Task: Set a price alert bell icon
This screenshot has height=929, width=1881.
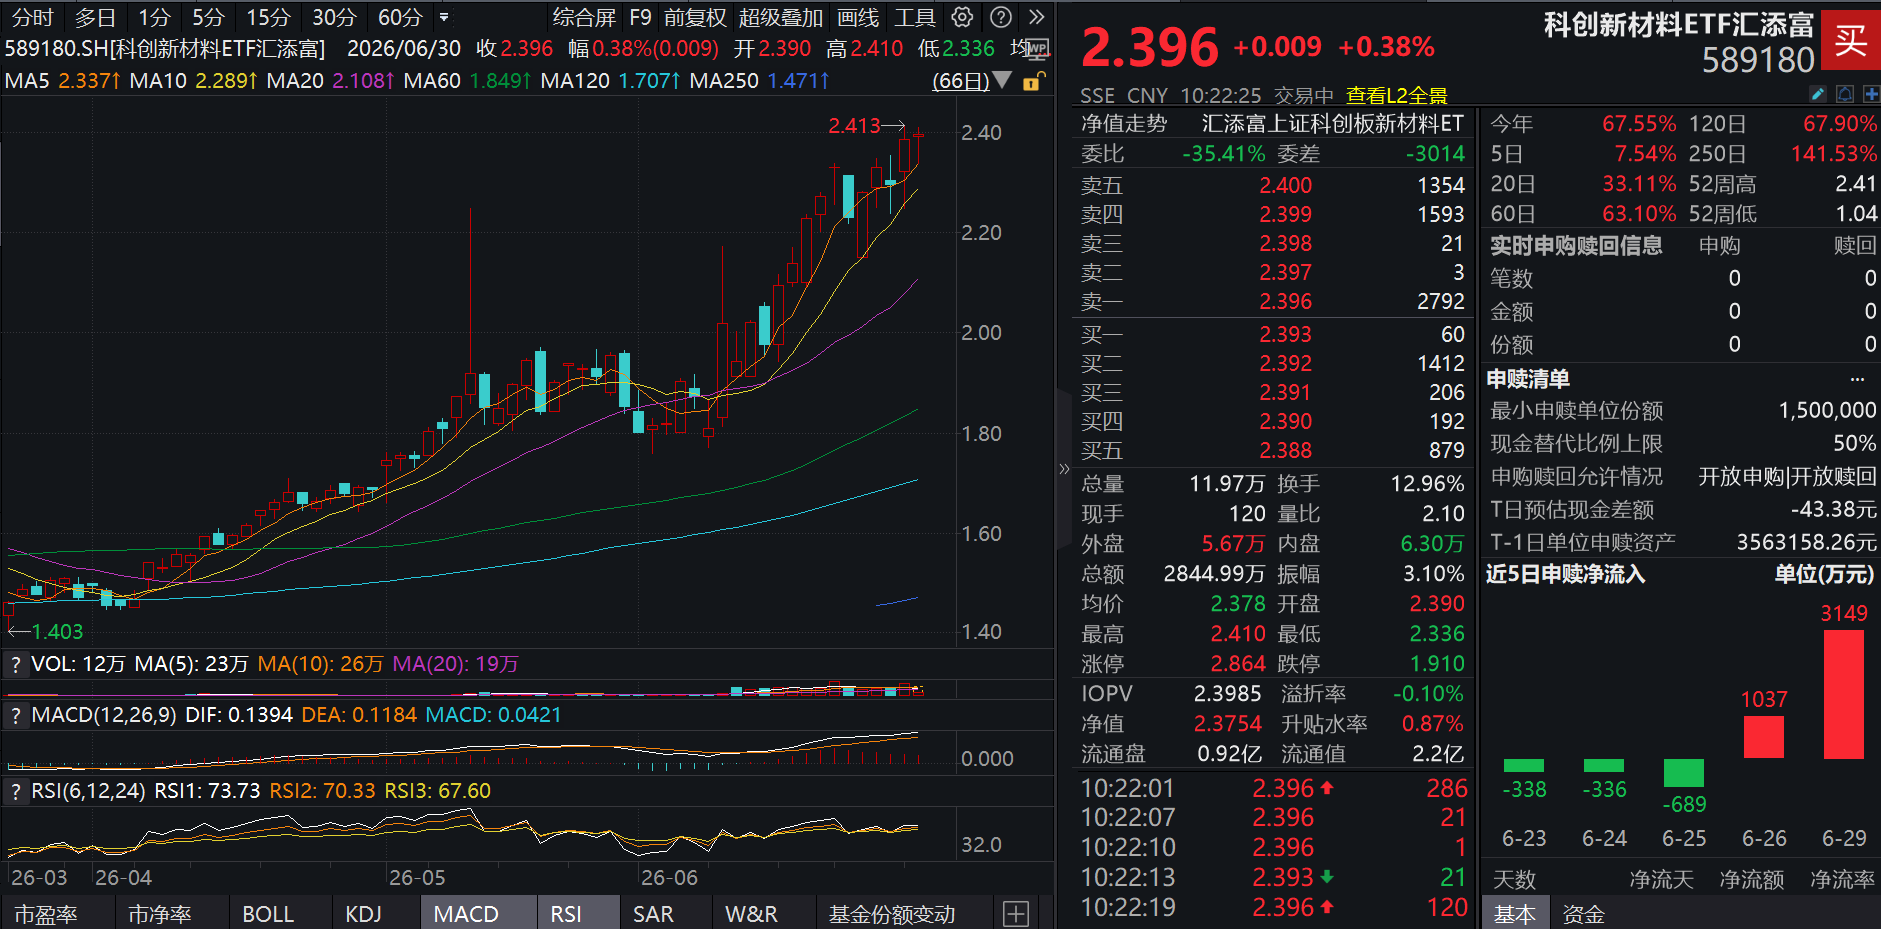Action: pyautogui.click(x=1845, y=94)
